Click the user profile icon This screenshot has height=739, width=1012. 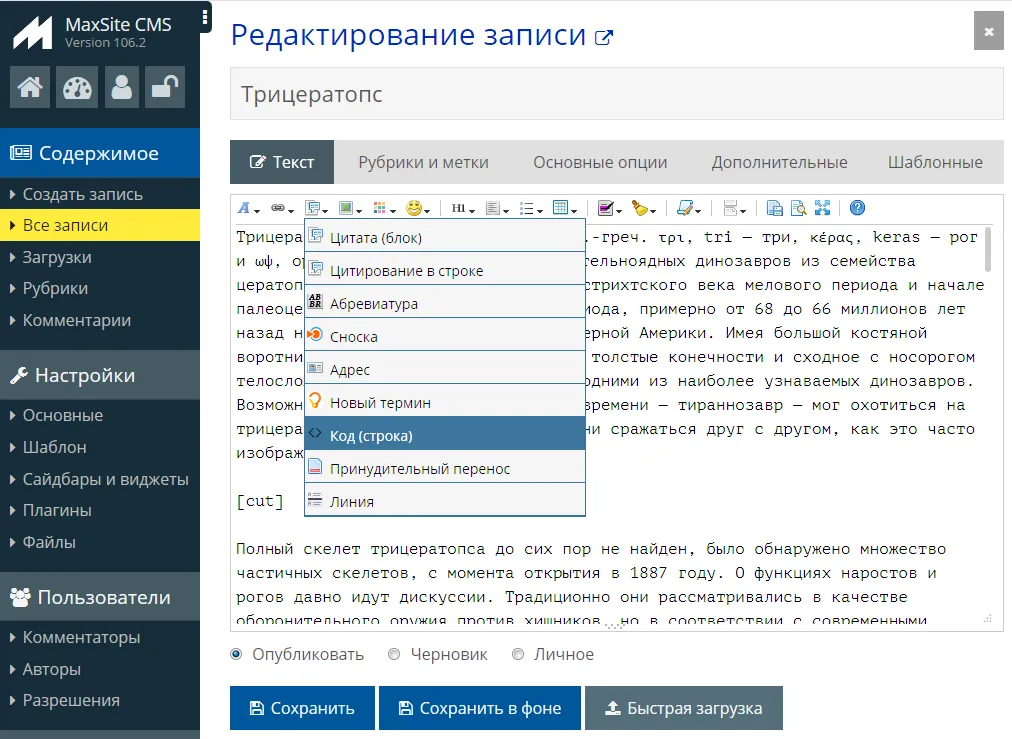pyautogui.click(x=122, y=88)
